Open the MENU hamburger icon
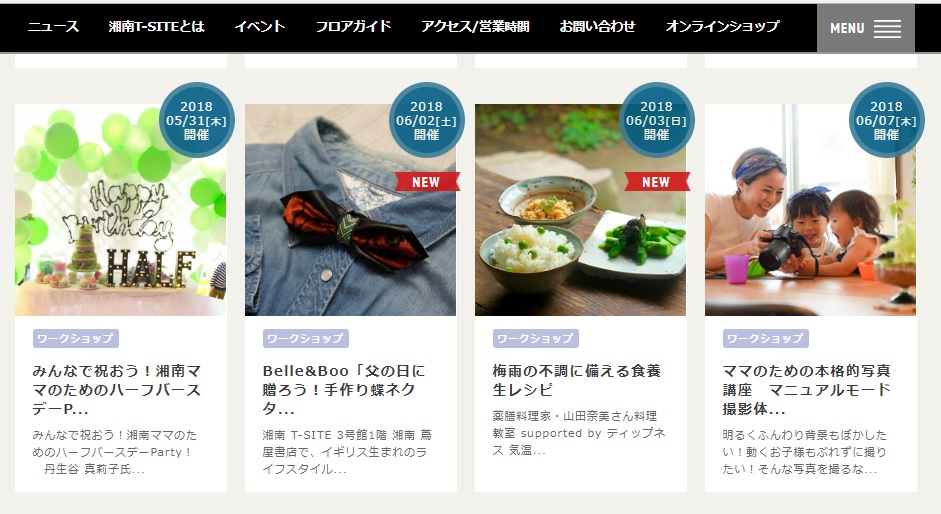 pyautogui.click(x=865, y=28)
